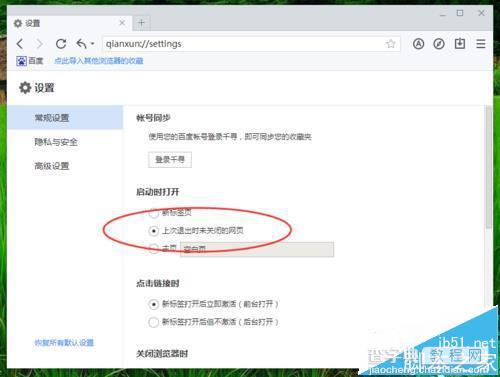The height and width of the screenshot is (377, 500).
Task: Click the 启动时打开 section heading
Action: [x=158, y=192]
